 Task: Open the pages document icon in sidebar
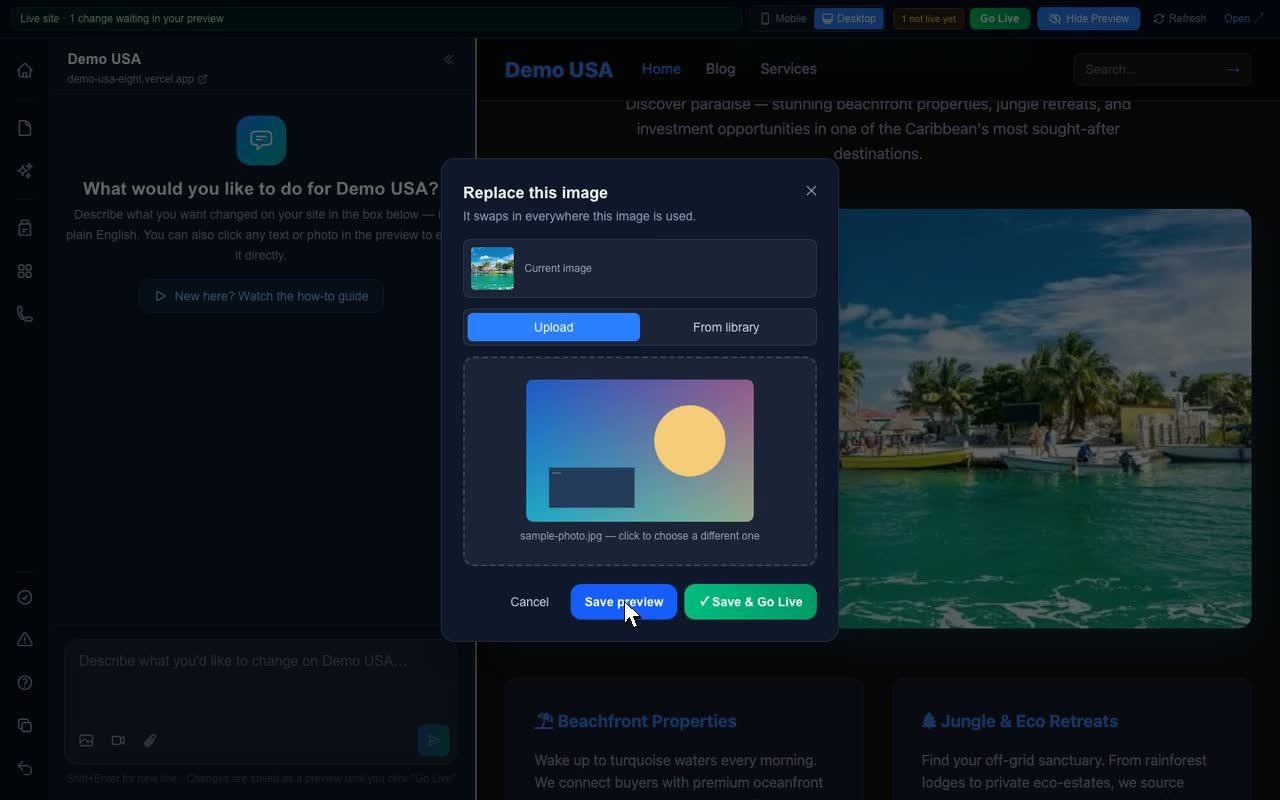click(25, 128)
